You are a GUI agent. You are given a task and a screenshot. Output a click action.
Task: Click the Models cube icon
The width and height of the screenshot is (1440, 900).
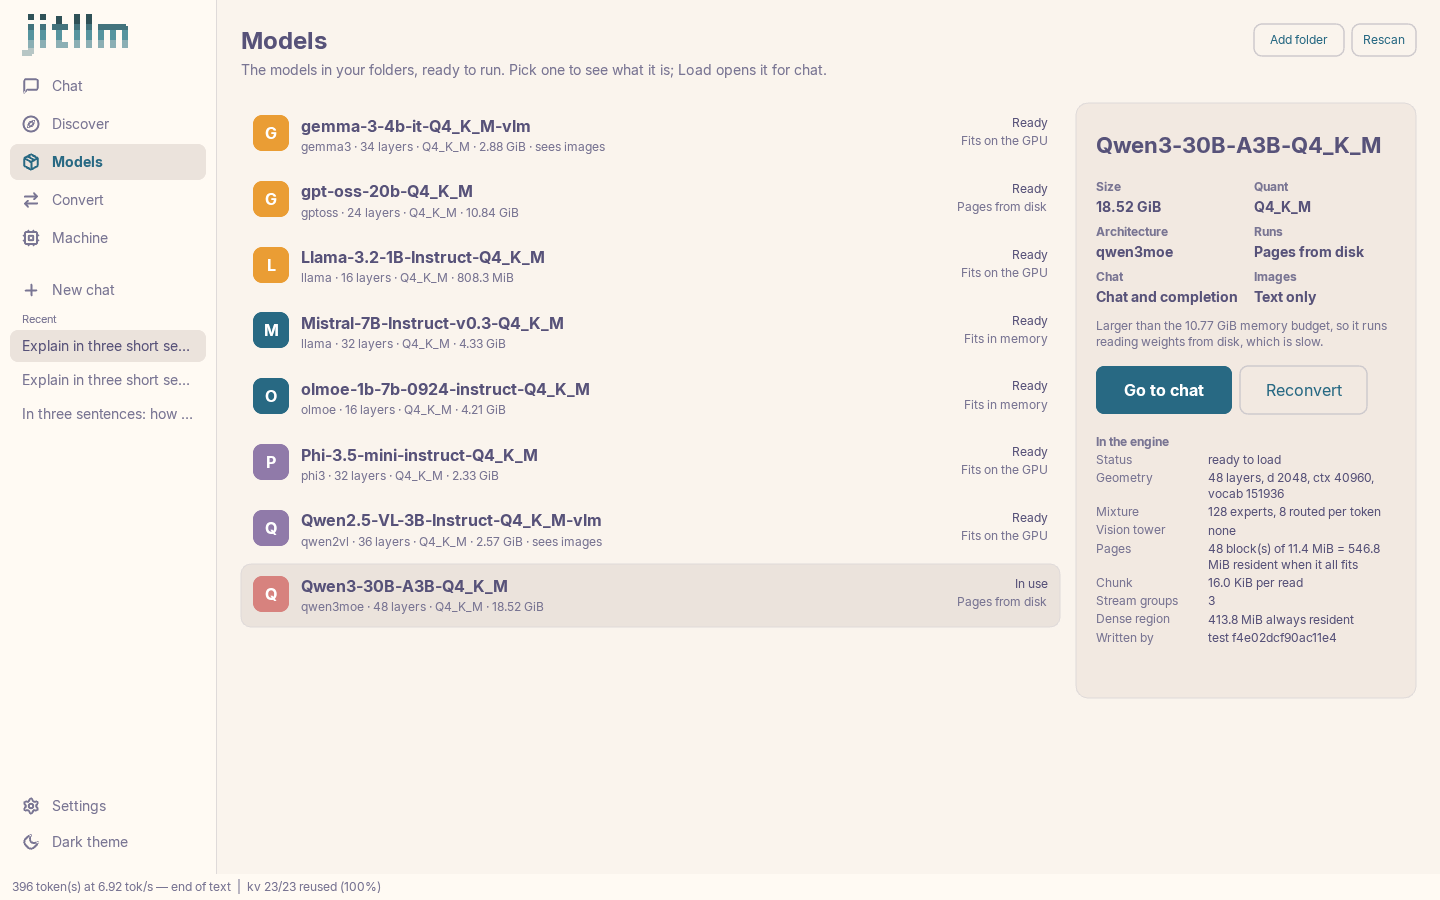click(31, 162)
